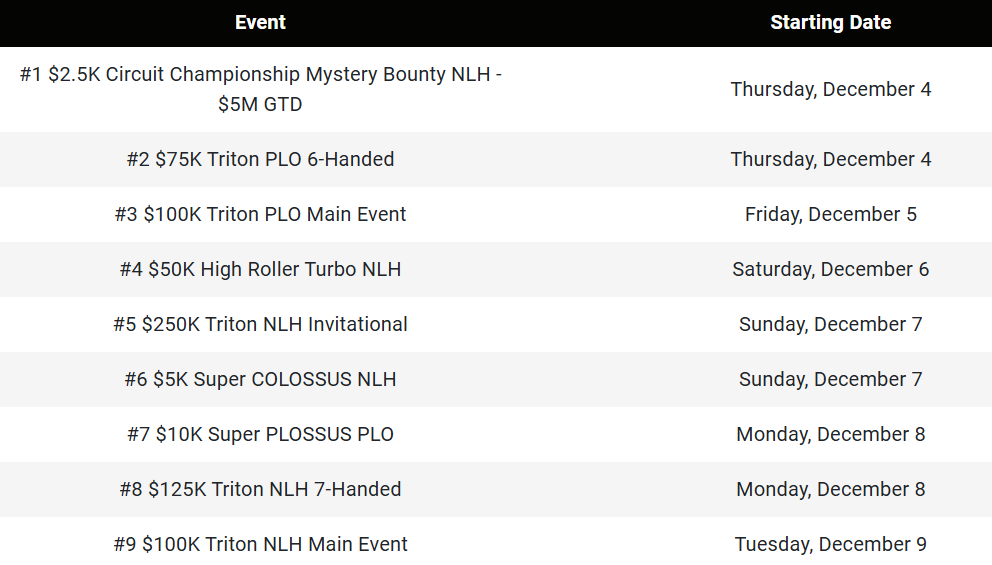Click the Starting Date column header
992x565 pixels.
point(830,22)
